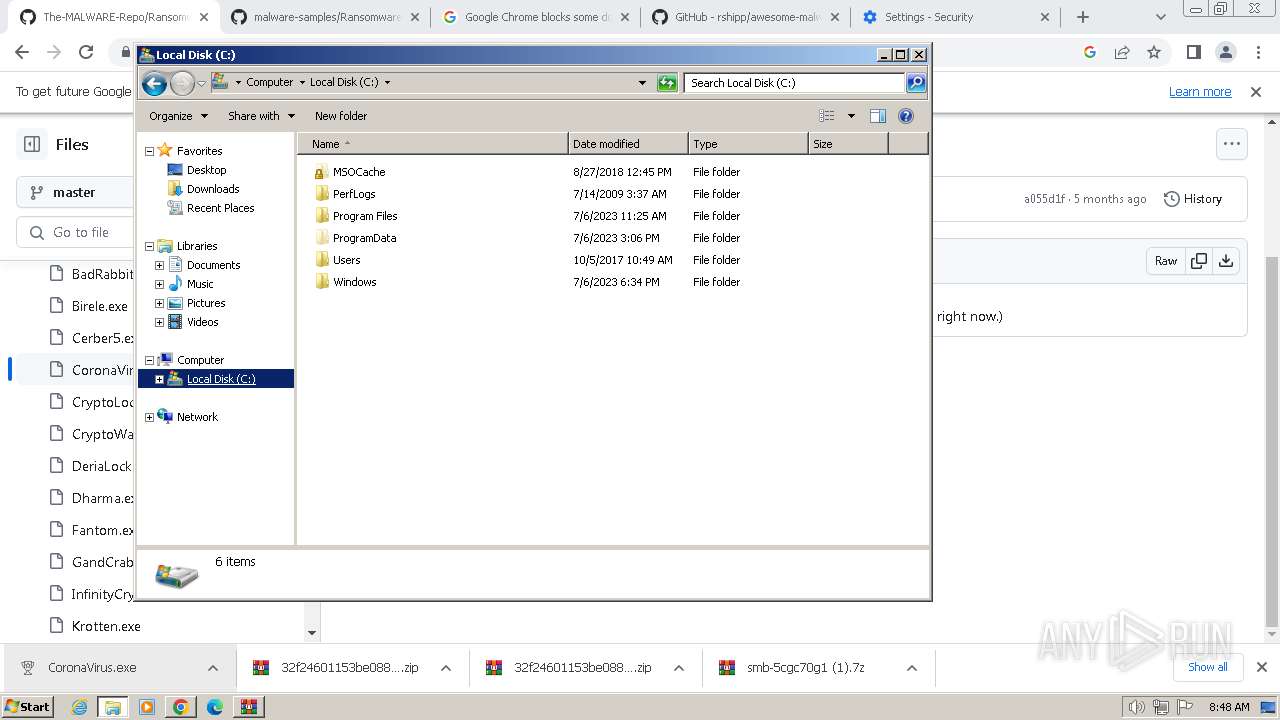Open the view options dropdown arrow
This screenshot has width=1280, height=720.
click(x=851, y=116)
